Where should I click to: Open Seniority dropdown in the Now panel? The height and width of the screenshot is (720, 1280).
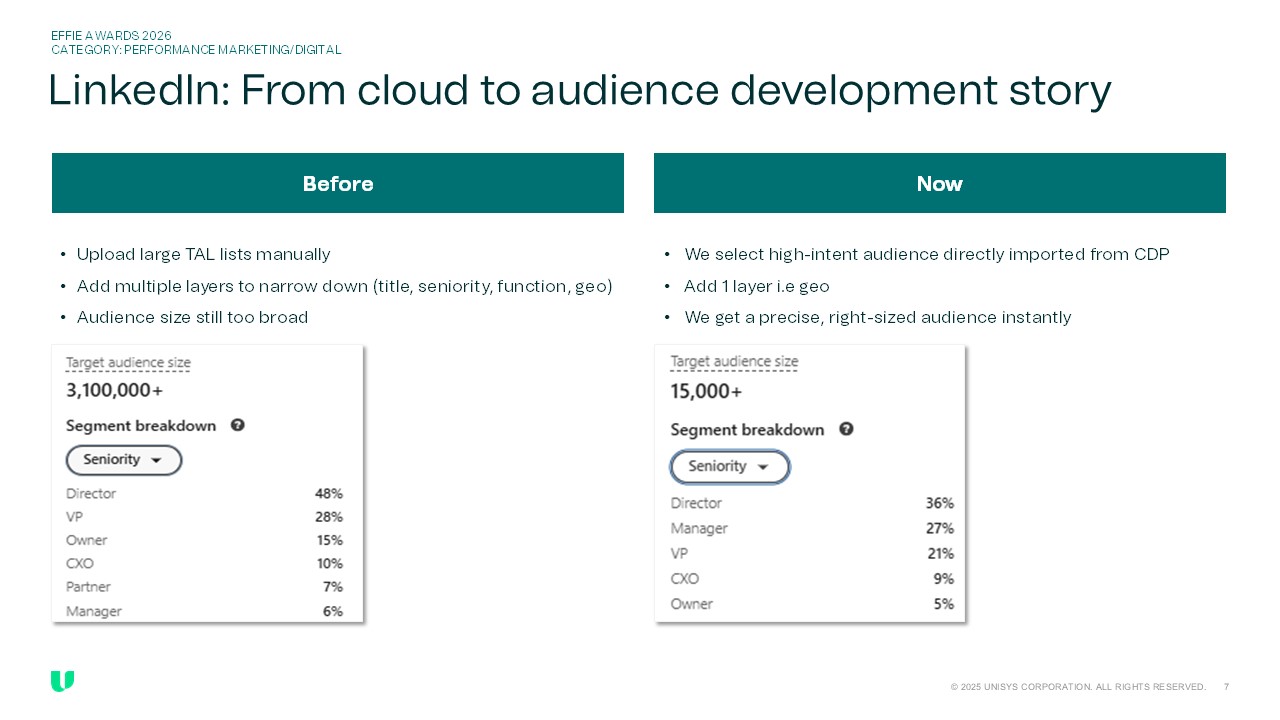point(729,467)
